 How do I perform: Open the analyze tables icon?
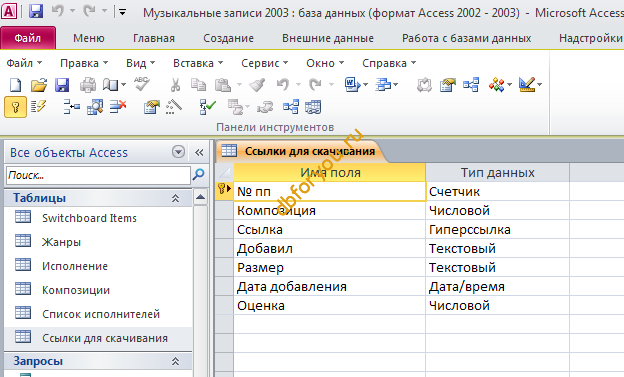[383, 85]
